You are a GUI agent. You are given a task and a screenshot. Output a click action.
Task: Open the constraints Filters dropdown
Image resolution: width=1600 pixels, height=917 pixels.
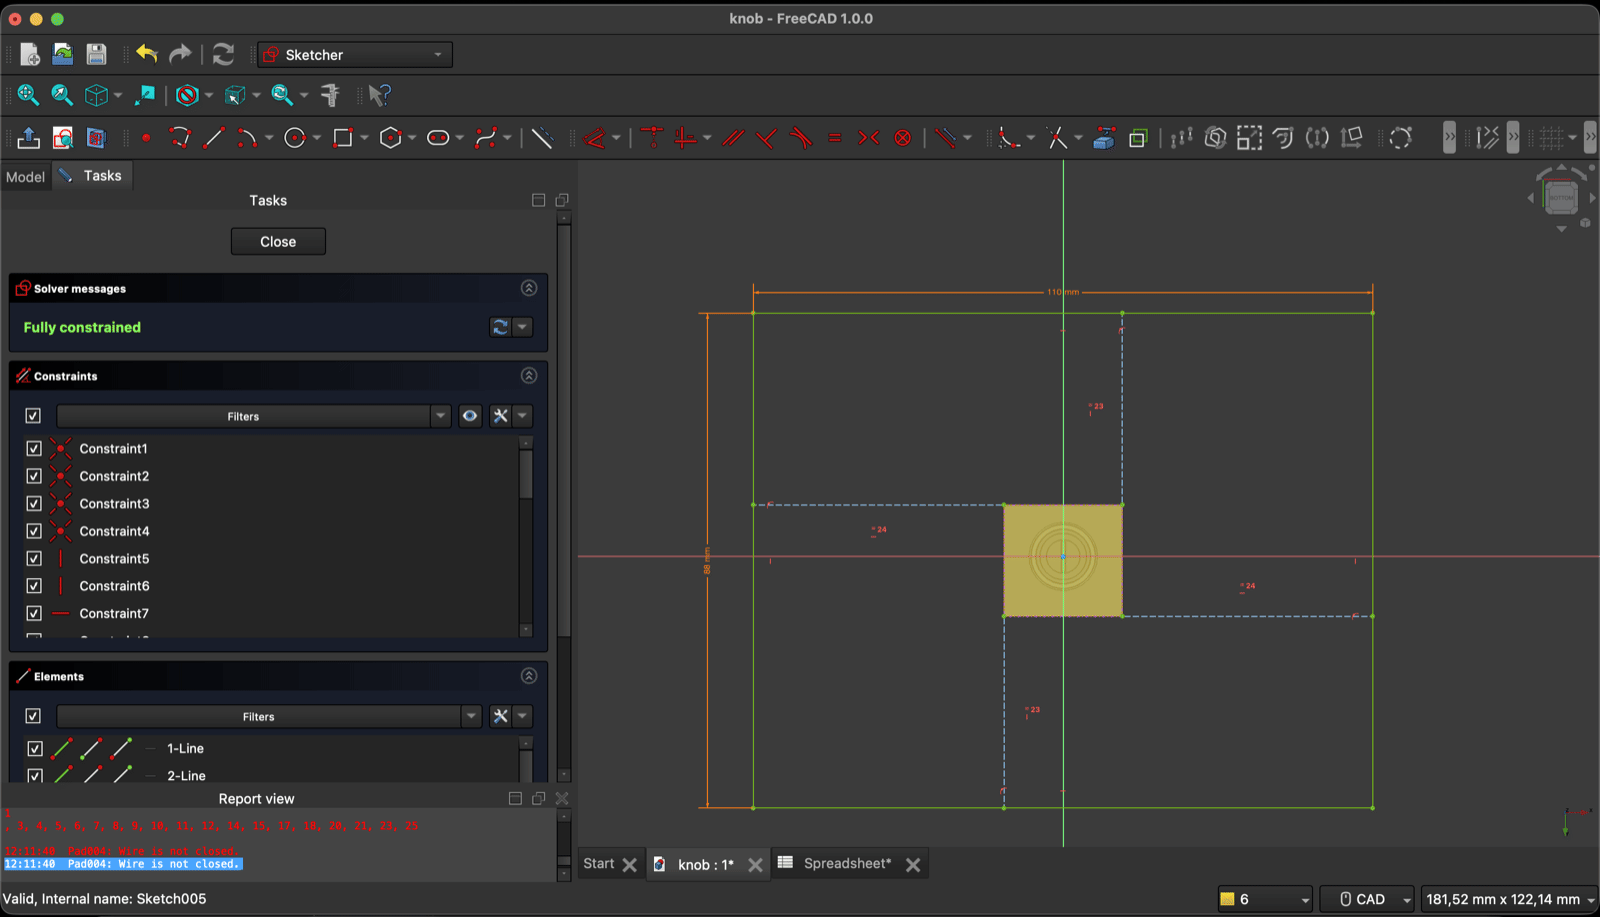(253, 416)
